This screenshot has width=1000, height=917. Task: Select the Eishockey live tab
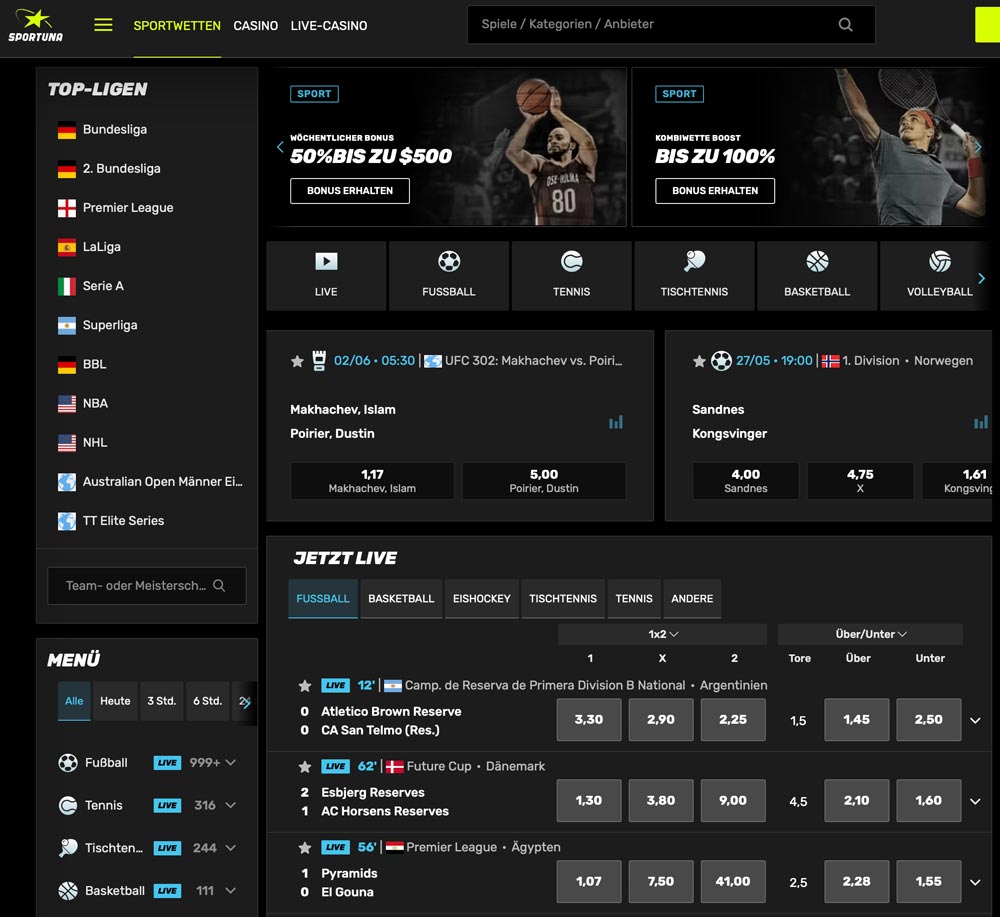[x=482, y=599]
